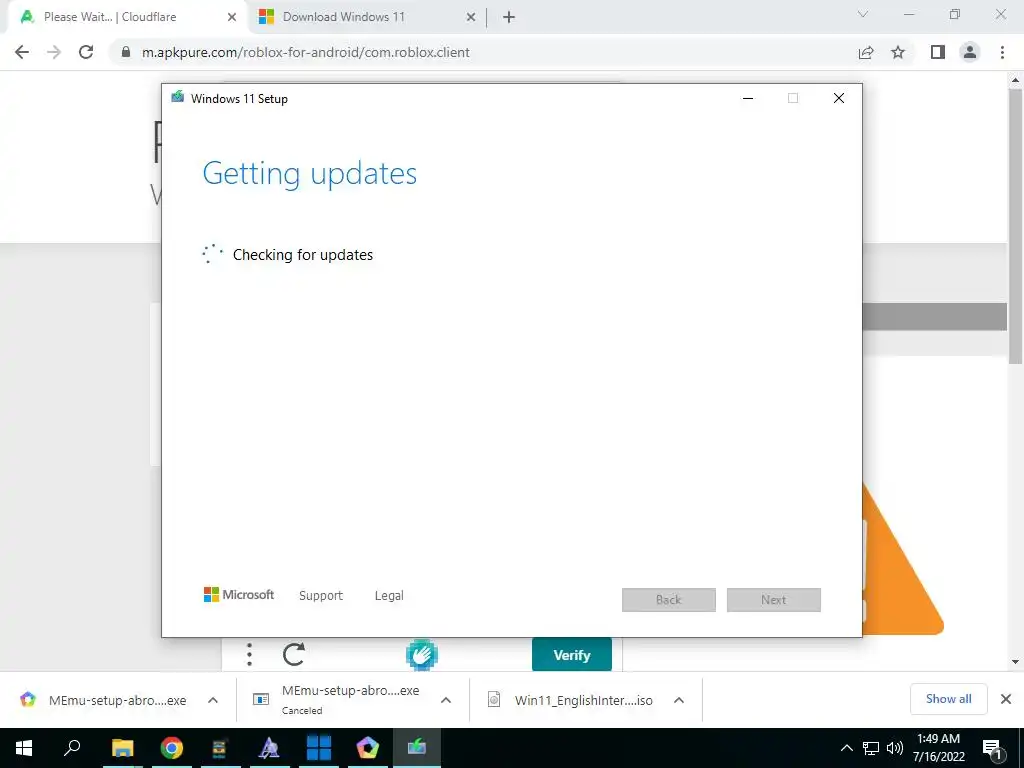Click the blue Windows 11 logo taskbar icon

tap(319, 748)
